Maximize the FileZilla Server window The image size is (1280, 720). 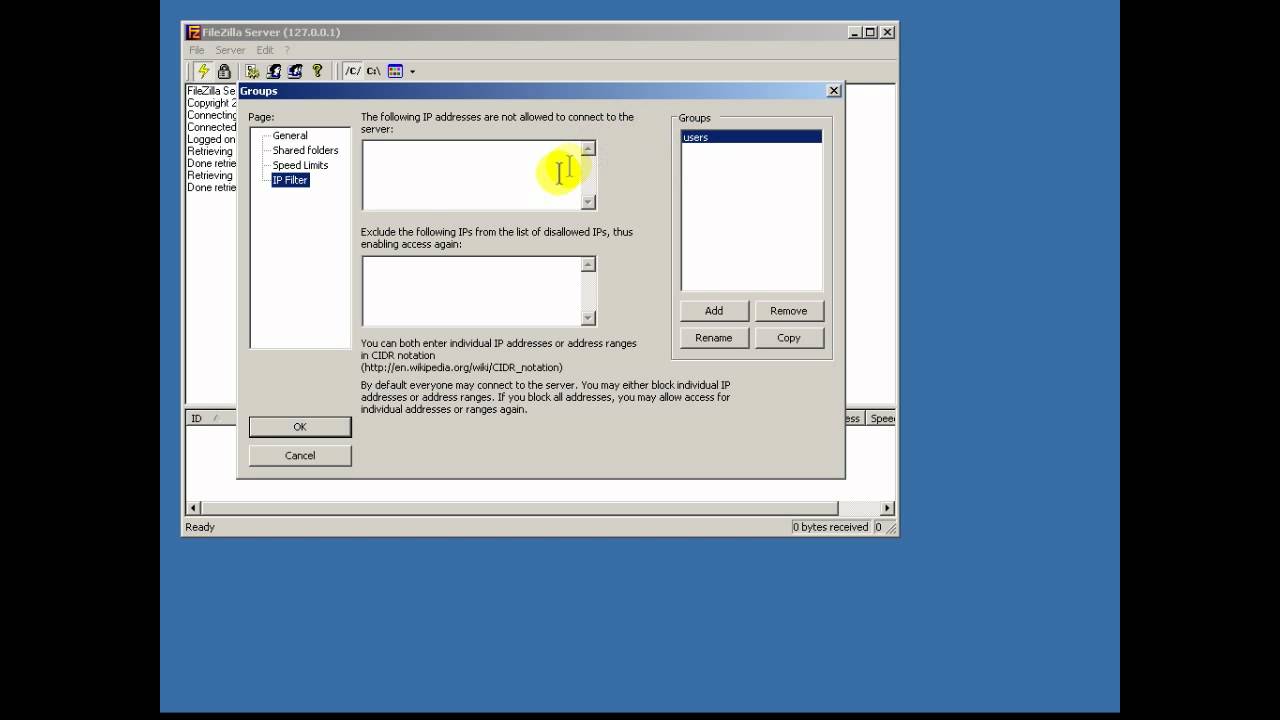point(870,32)
